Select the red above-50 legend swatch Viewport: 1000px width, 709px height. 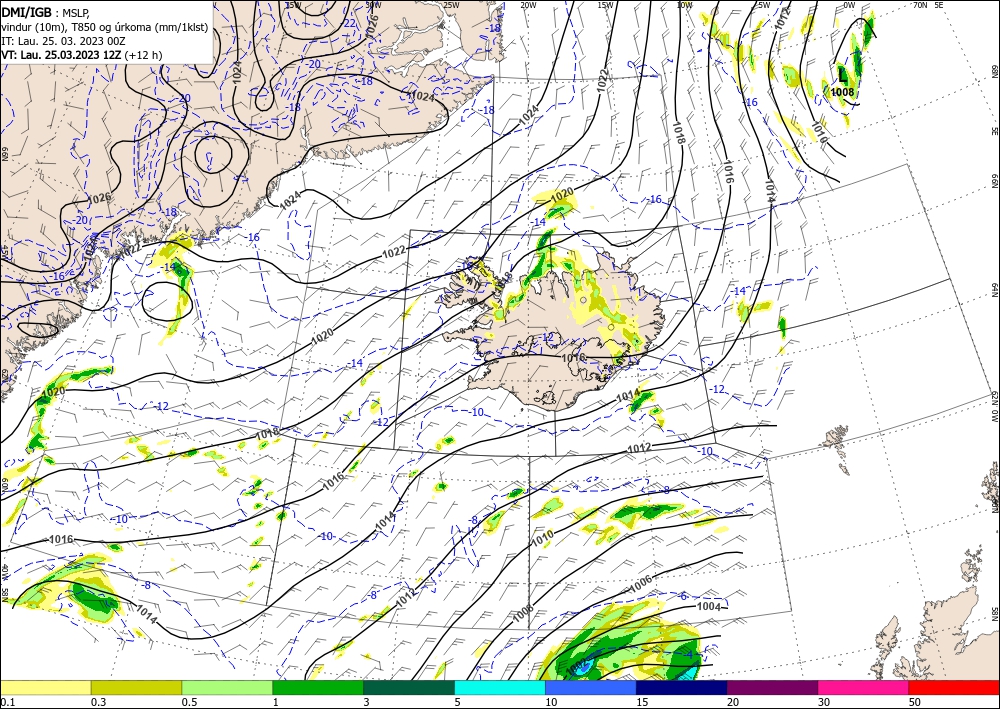(x=954, y=687)
